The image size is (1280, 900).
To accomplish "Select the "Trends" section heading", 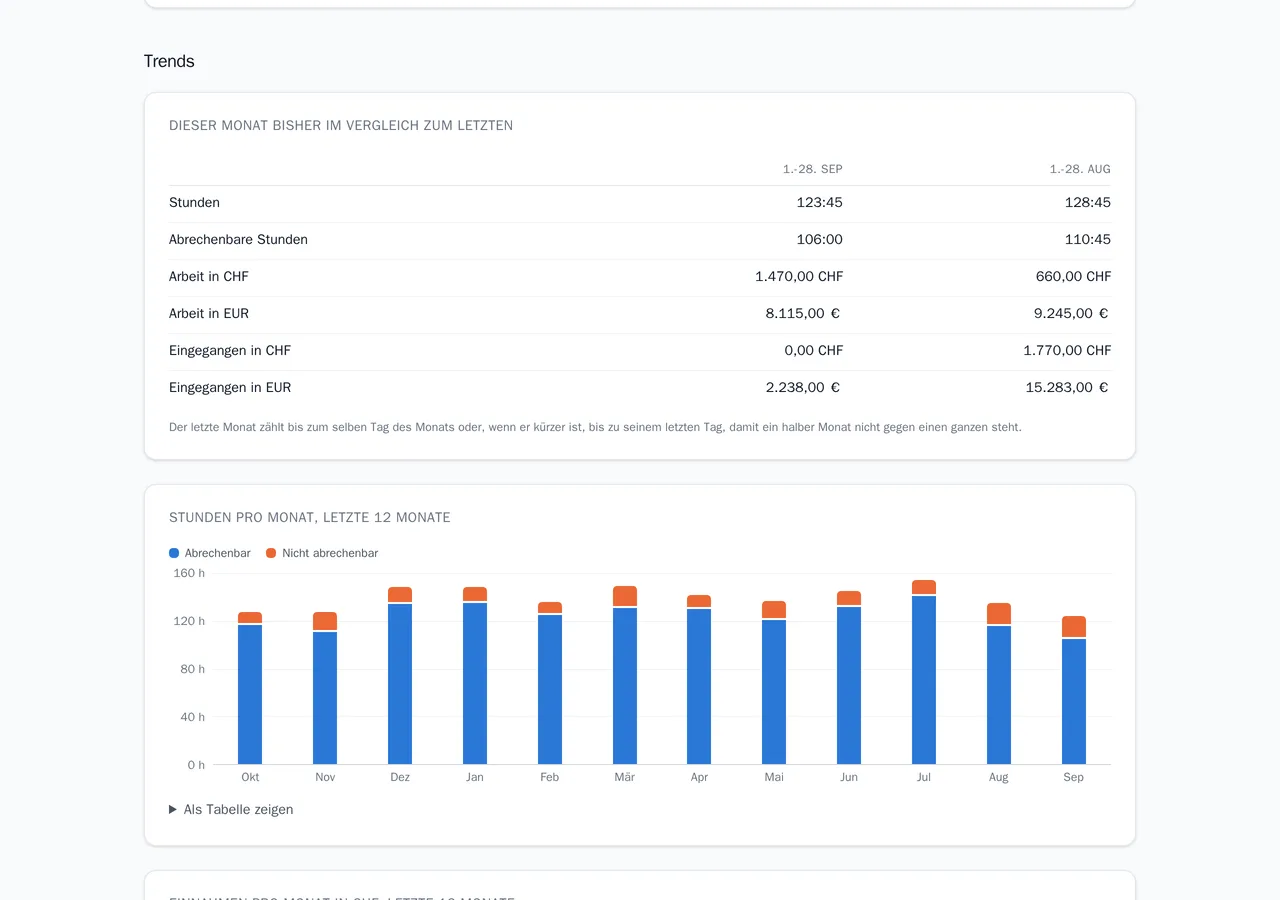I will [x=169, y=61].
